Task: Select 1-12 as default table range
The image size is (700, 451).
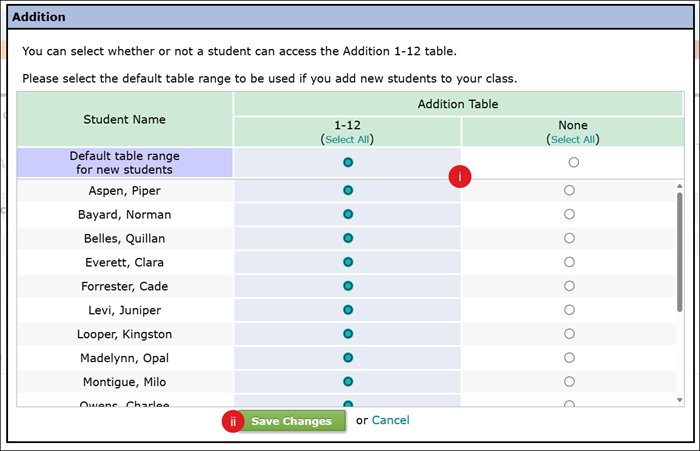Action: 348,162
